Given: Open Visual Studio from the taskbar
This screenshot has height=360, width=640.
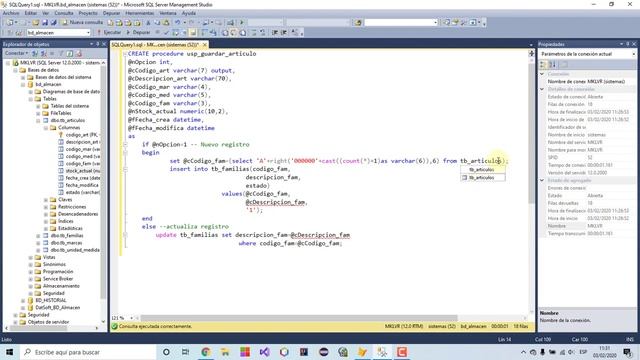Looking at the screenshot, I should (264, 352).
